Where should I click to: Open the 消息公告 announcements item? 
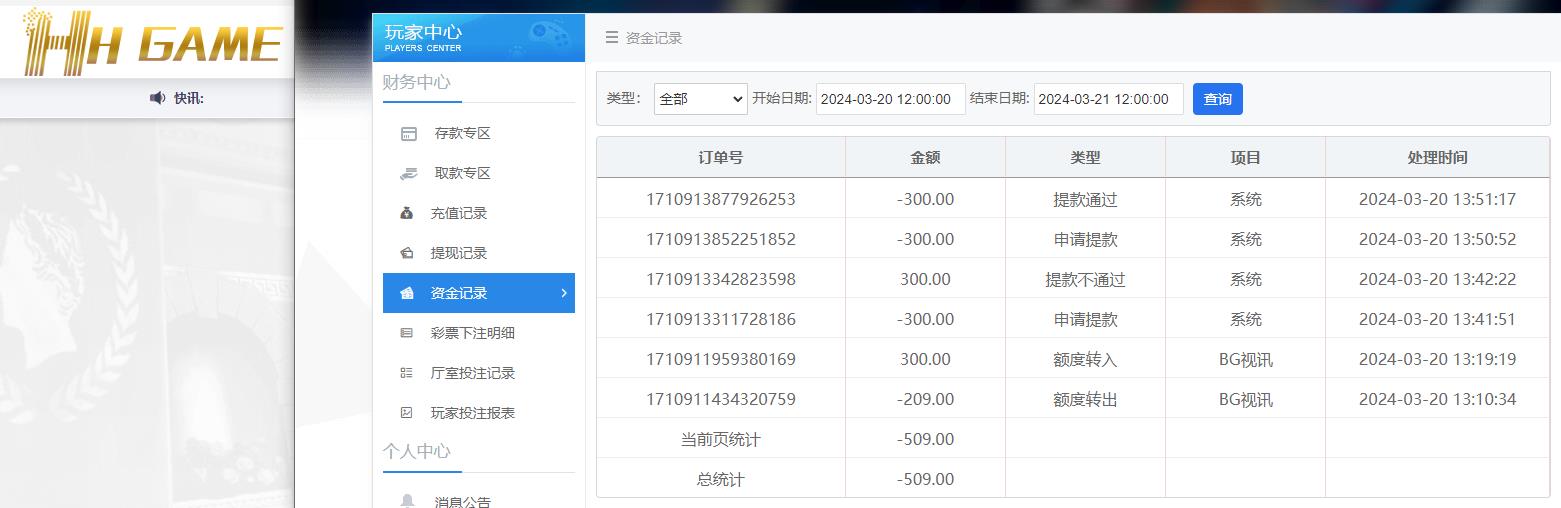click(x=462, y=501)
